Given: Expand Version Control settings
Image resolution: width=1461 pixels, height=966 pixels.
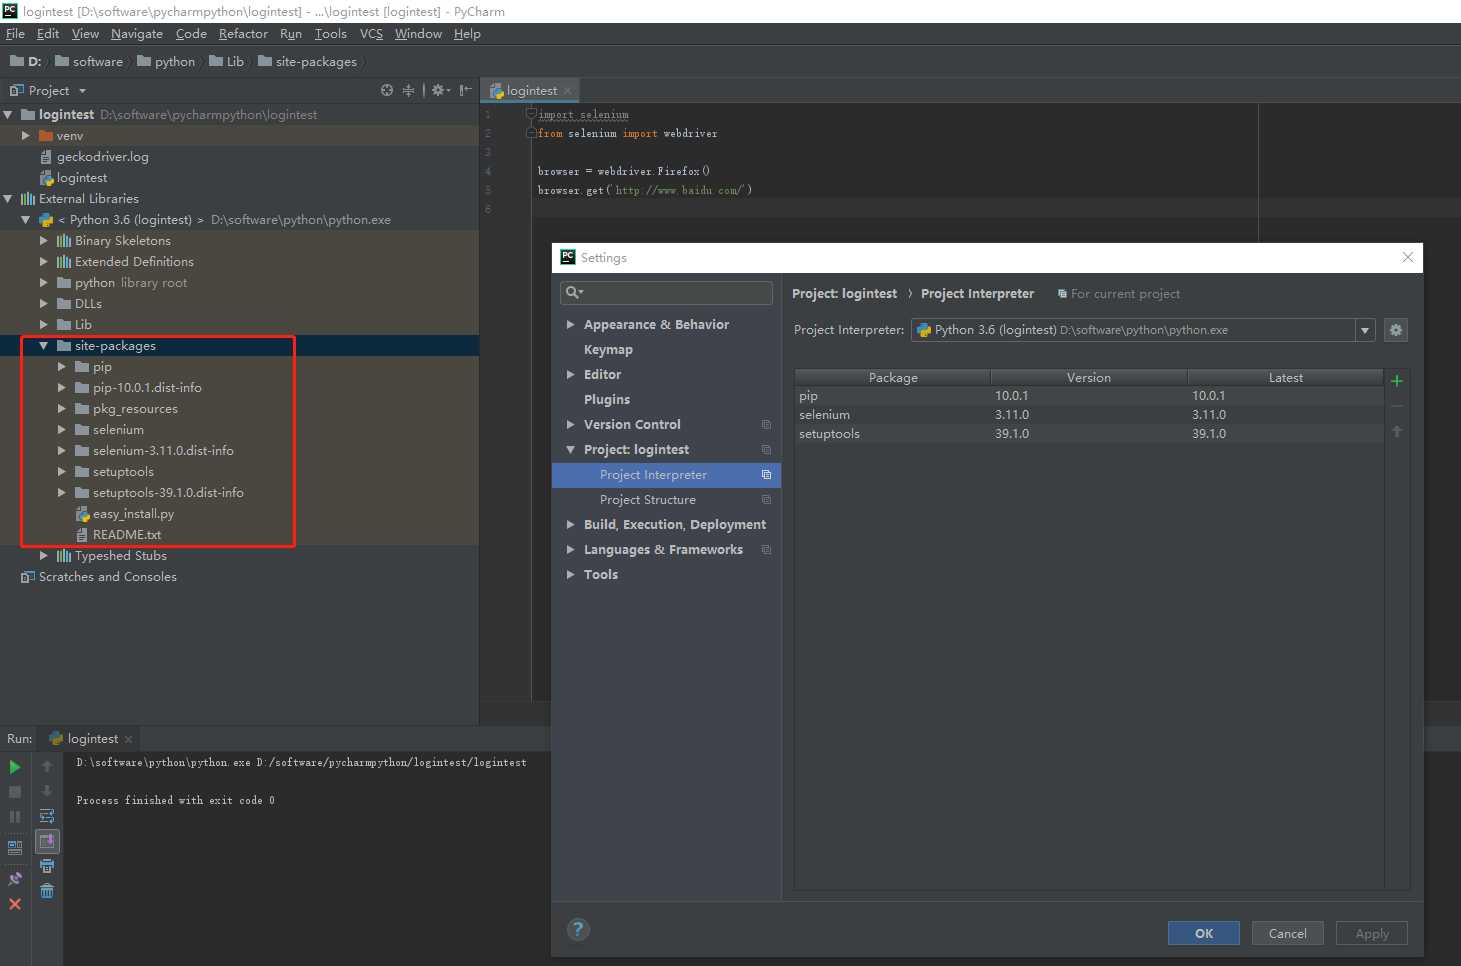Looking at the screenshot, I should click(x=570, y=425).
